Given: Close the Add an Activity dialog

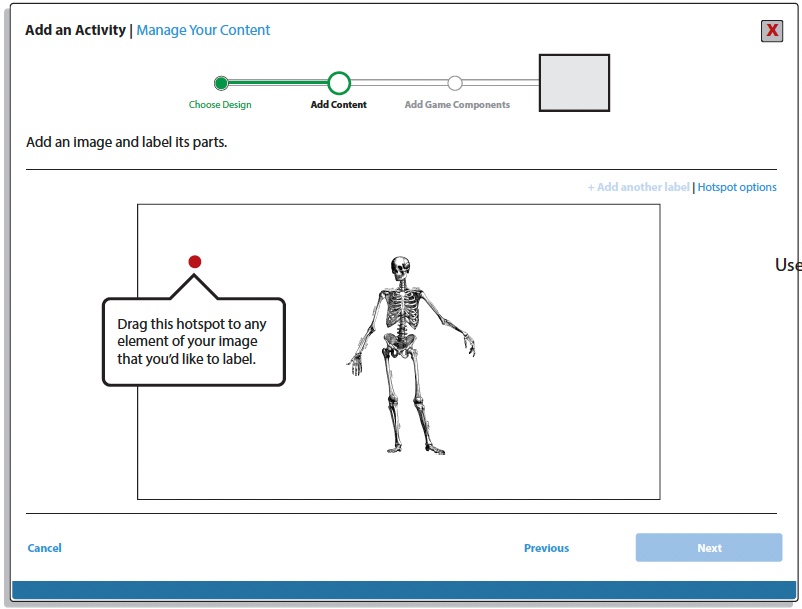Looking at the screenshot, I should tap(771, 30).
